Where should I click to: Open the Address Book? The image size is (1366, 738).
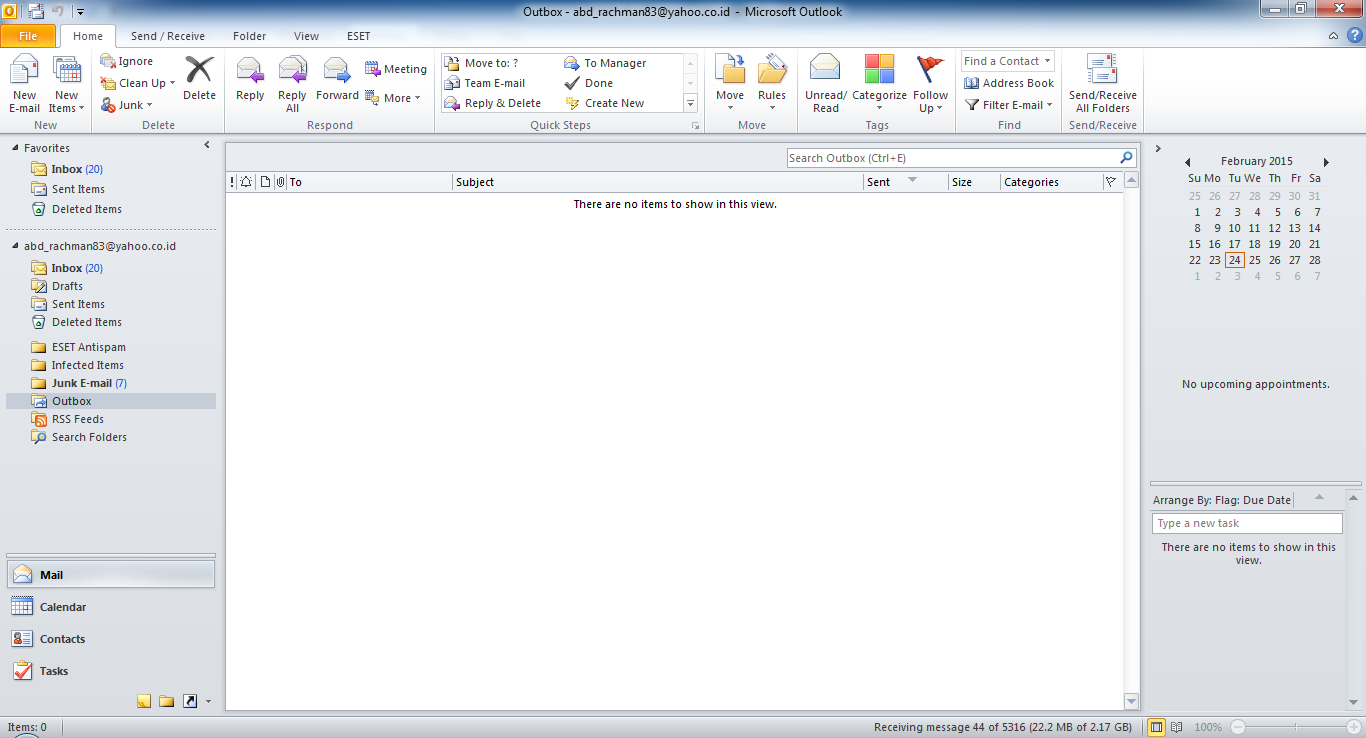1009,83
